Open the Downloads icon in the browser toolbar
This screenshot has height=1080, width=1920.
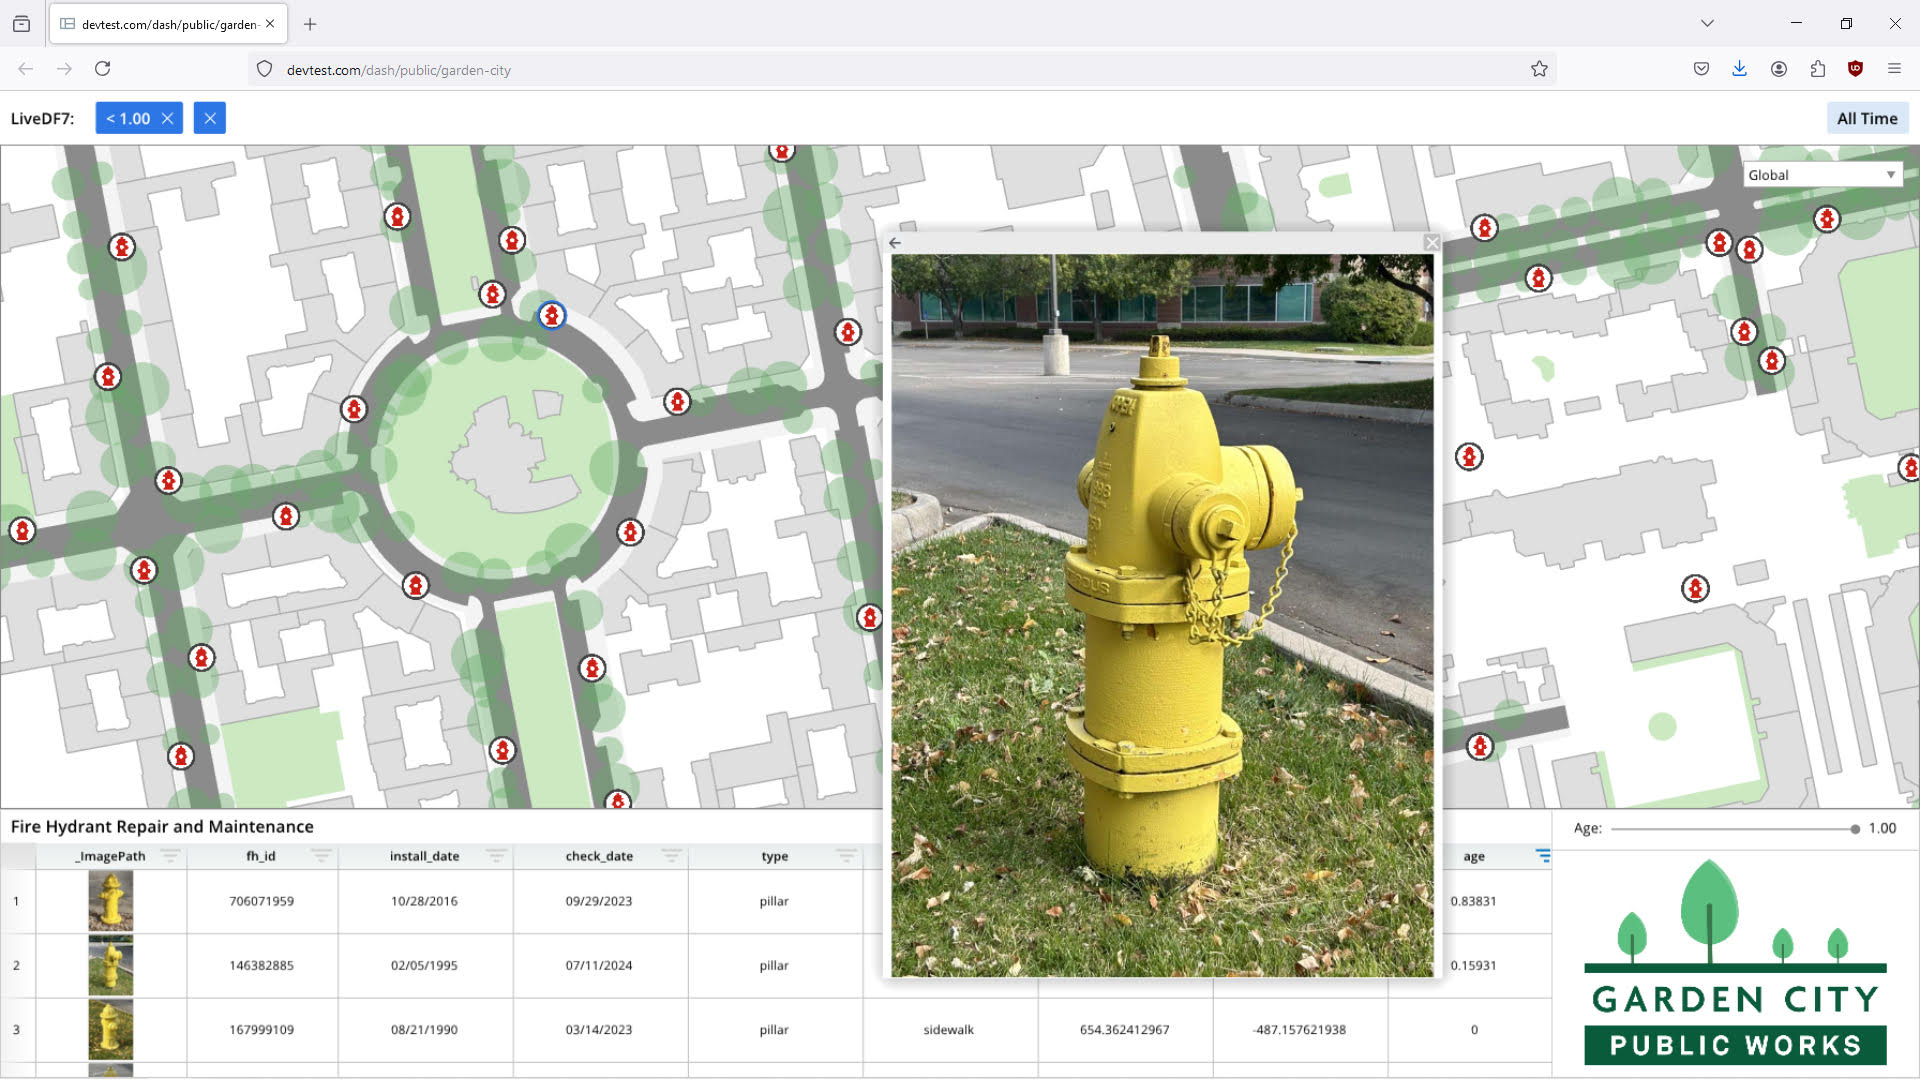click(1740, 68)
